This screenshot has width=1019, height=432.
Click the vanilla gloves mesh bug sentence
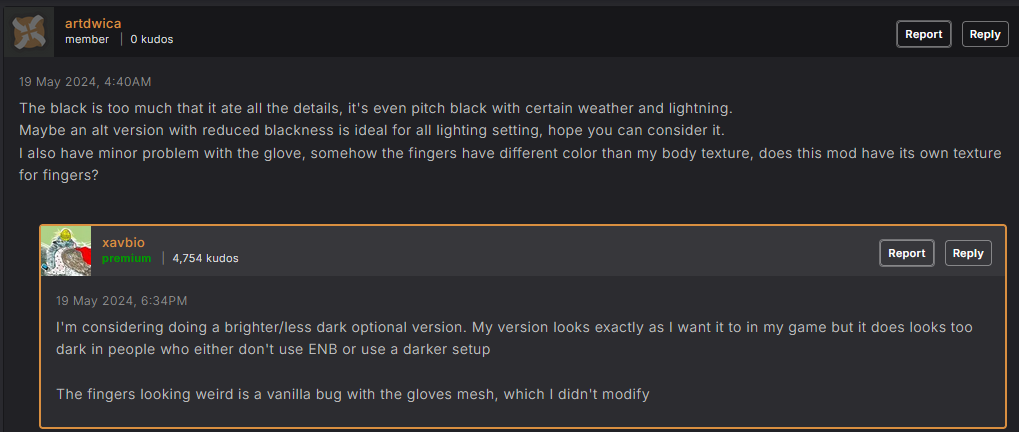[353, 394]
